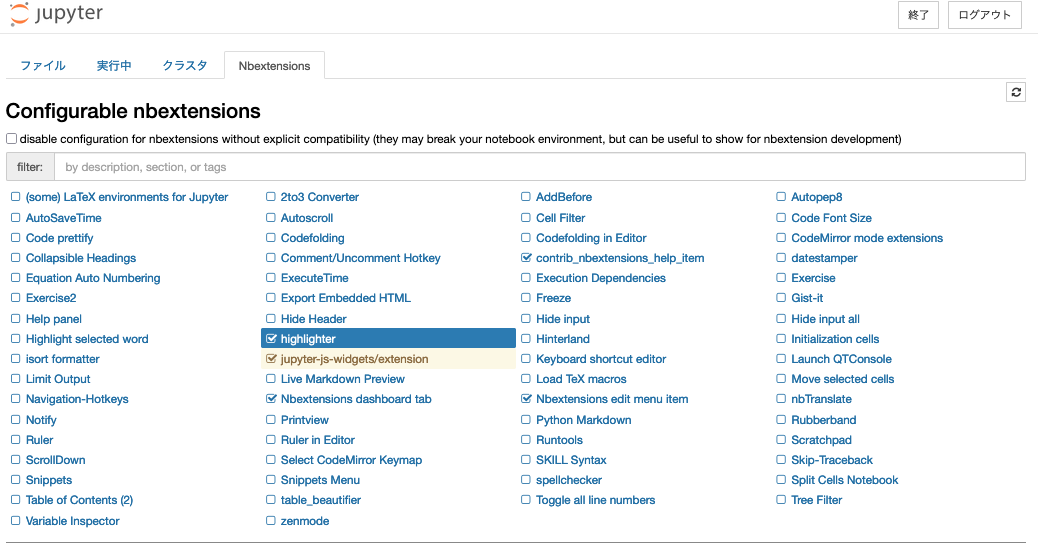Screen dimensions: 1038x555
Task: Disable the Nbextensions dashboard tab checkbox
Action: 271,399
